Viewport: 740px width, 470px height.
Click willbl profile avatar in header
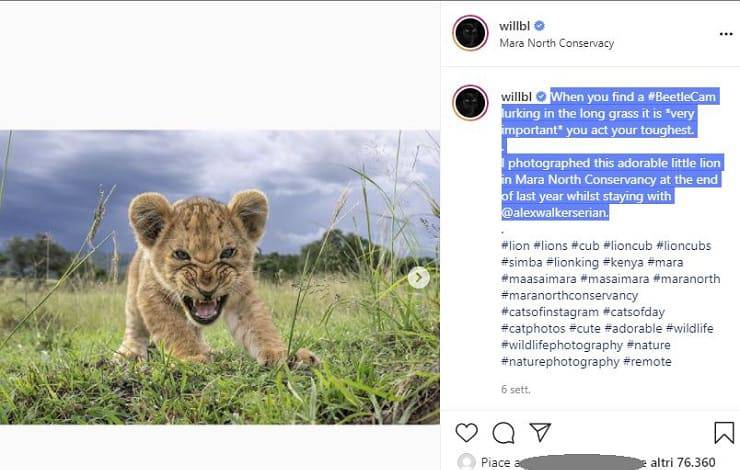470,34
